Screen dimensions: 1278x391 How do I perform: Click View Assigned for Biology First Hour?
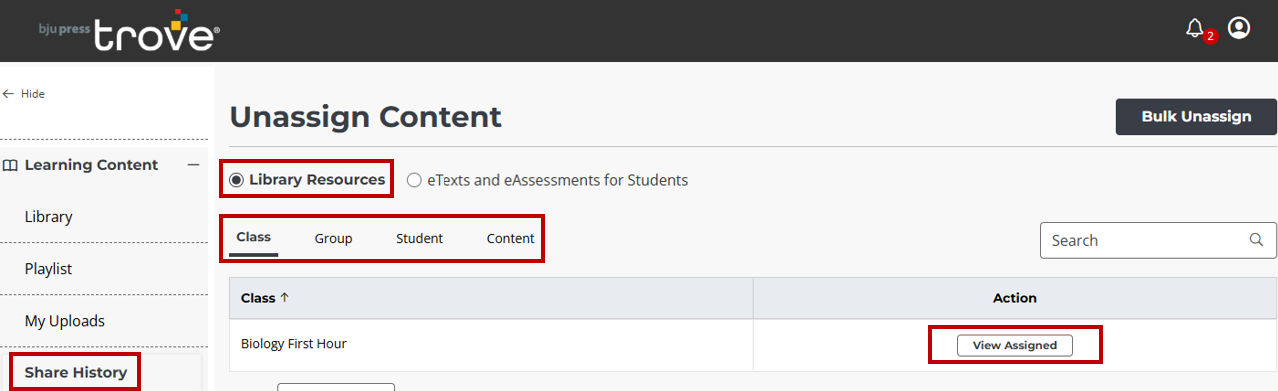tap(1014, 345)
